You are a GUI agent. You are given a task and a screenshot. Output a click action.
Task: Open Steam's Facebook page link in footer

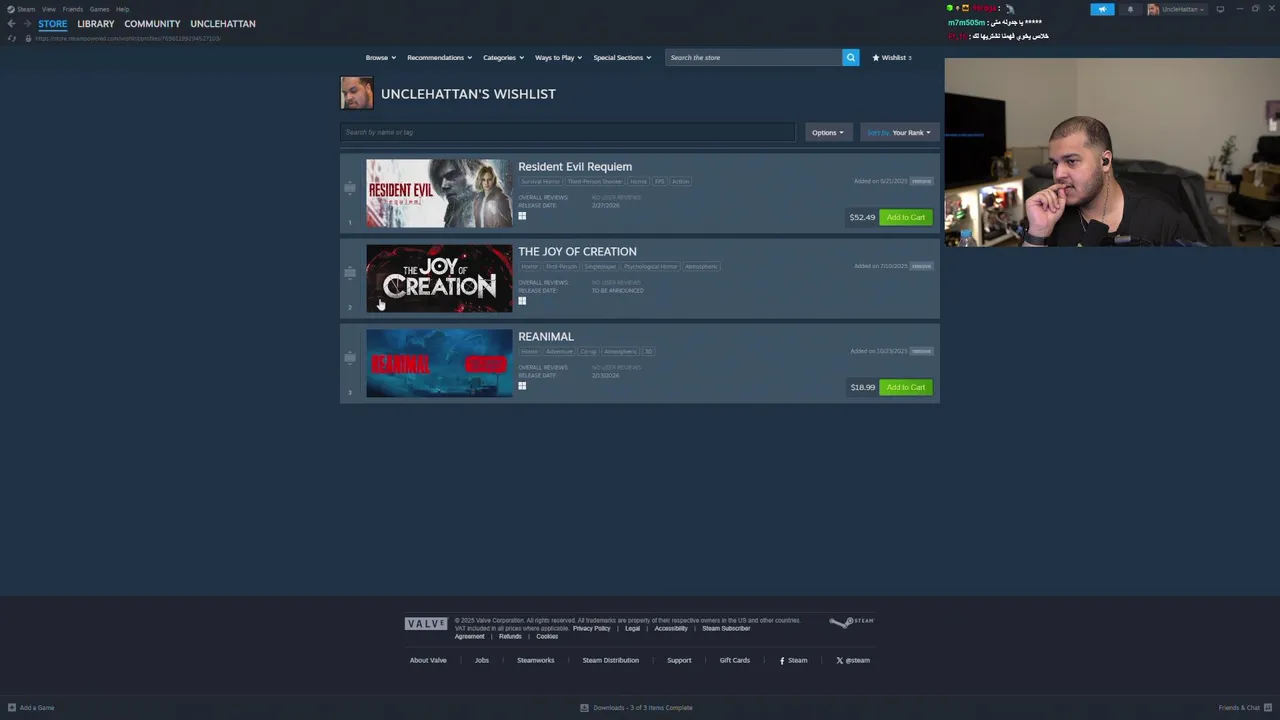(793, 660)
